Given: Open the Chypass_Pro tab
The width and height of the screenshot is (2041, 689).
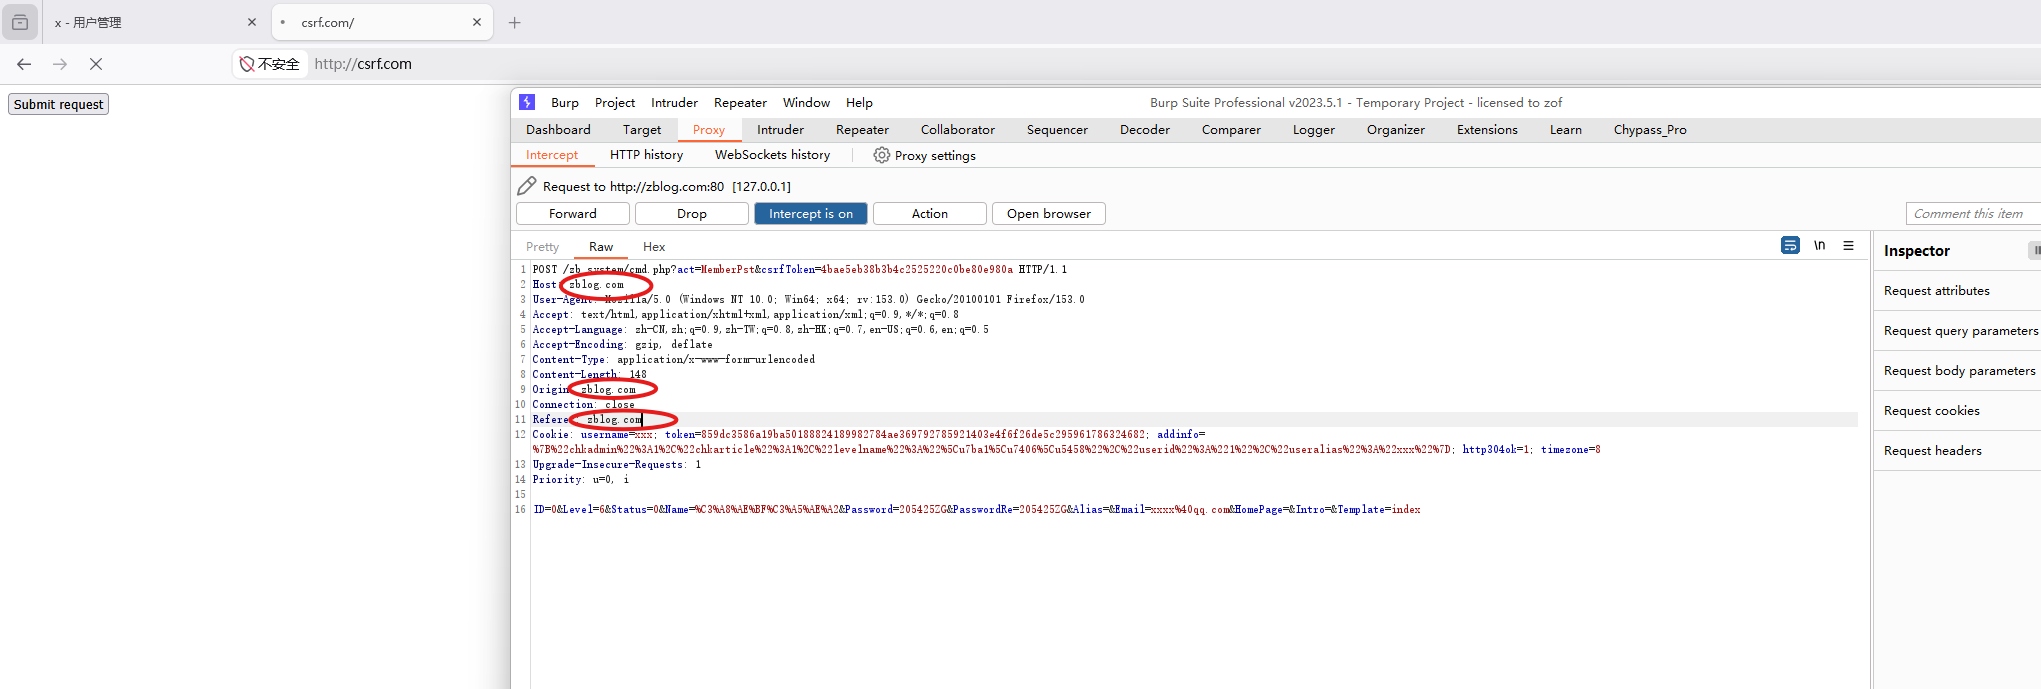Looking at the screenshot, I should 1650,130.
